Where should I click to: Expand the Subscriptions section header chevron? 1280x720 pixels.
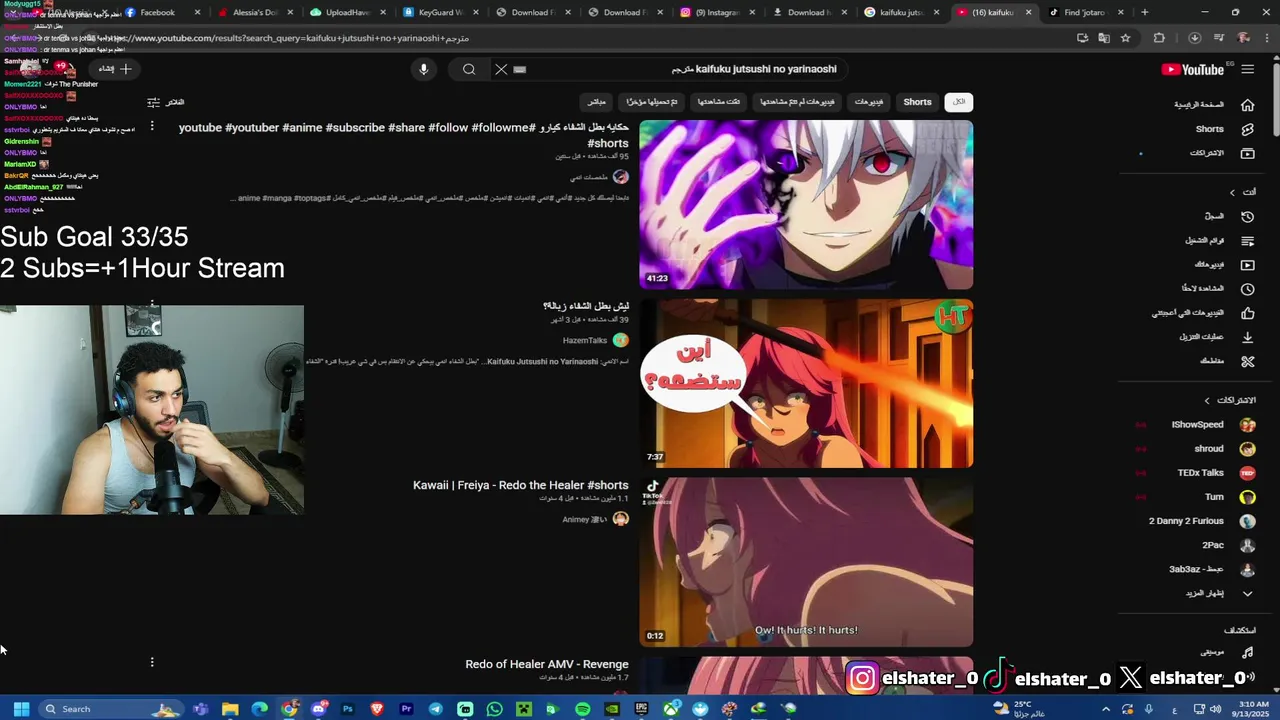[x=1207, y=400]
